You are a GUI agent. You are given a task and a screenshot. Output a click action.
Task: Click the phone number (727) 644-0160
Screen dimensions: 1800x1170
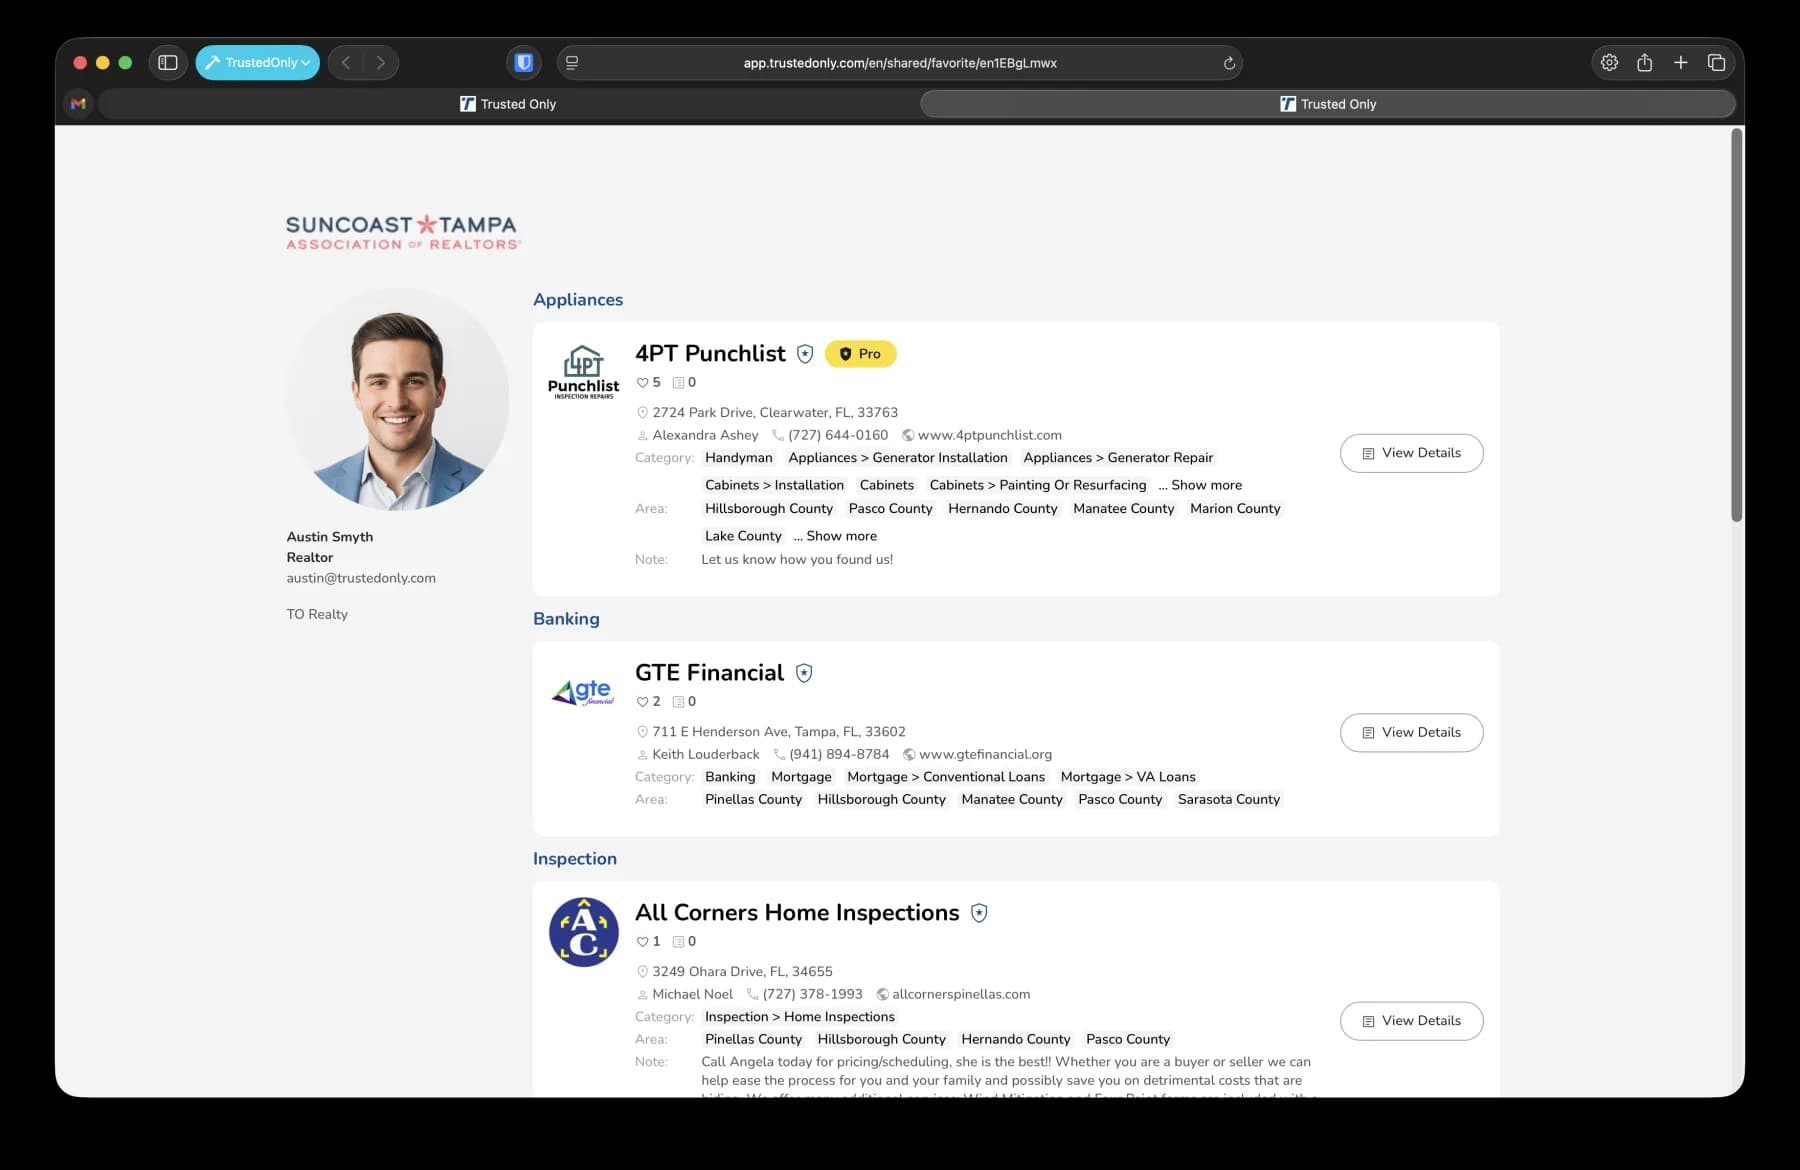coord(837,435)
